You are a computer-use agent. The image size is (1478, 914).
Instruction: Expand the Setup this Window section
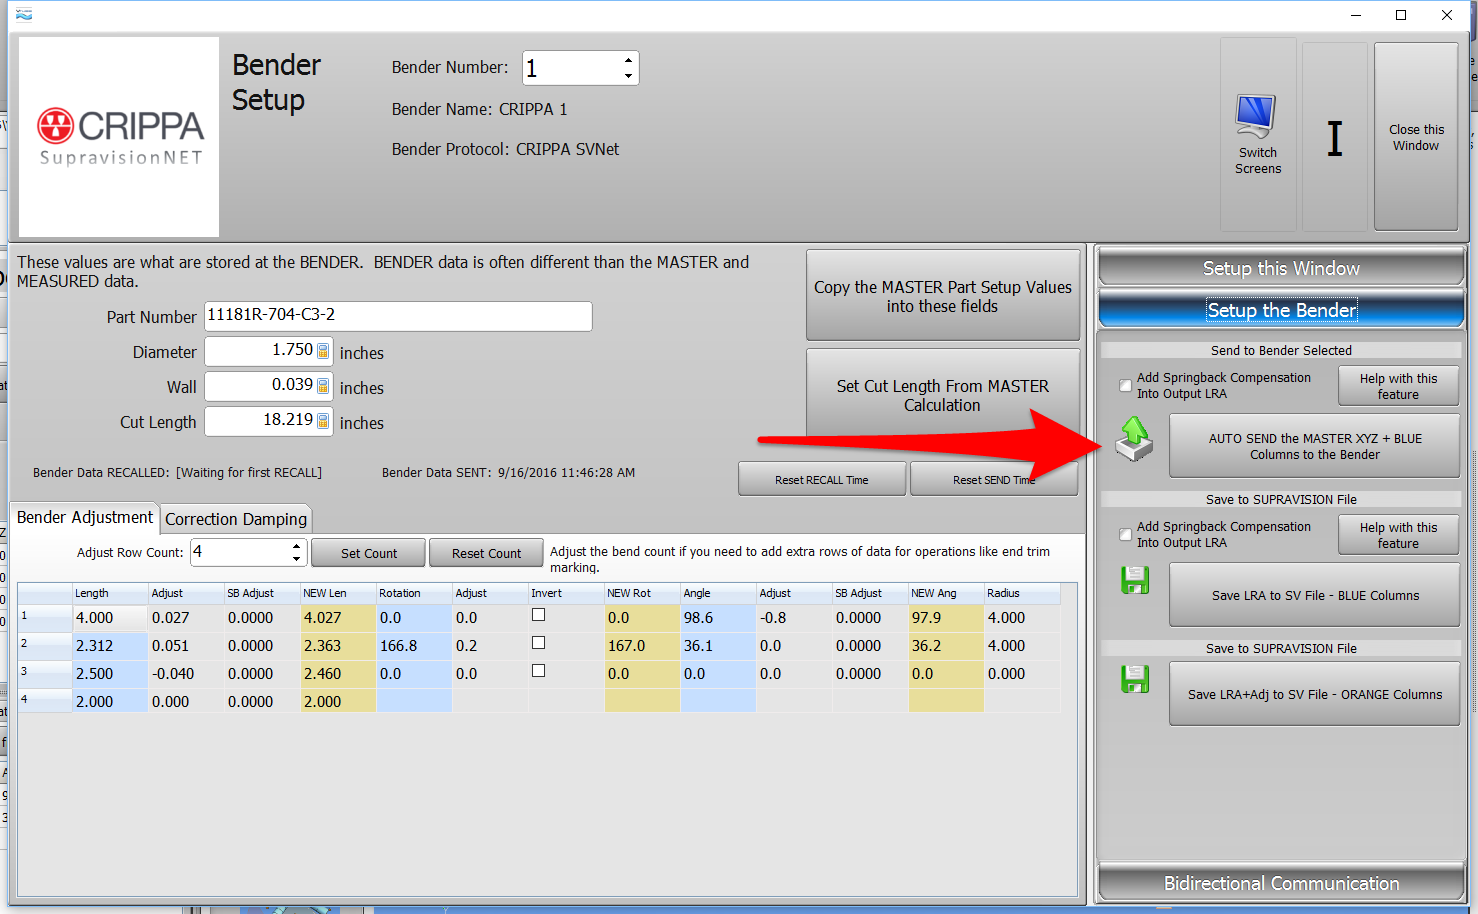[1280, 268]
